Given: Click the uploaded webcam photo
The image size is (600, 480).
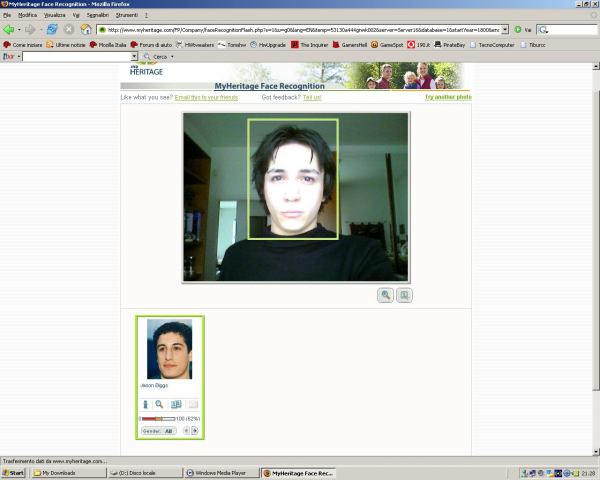Looking at the screenshot, I should click(x=296, y=197).
